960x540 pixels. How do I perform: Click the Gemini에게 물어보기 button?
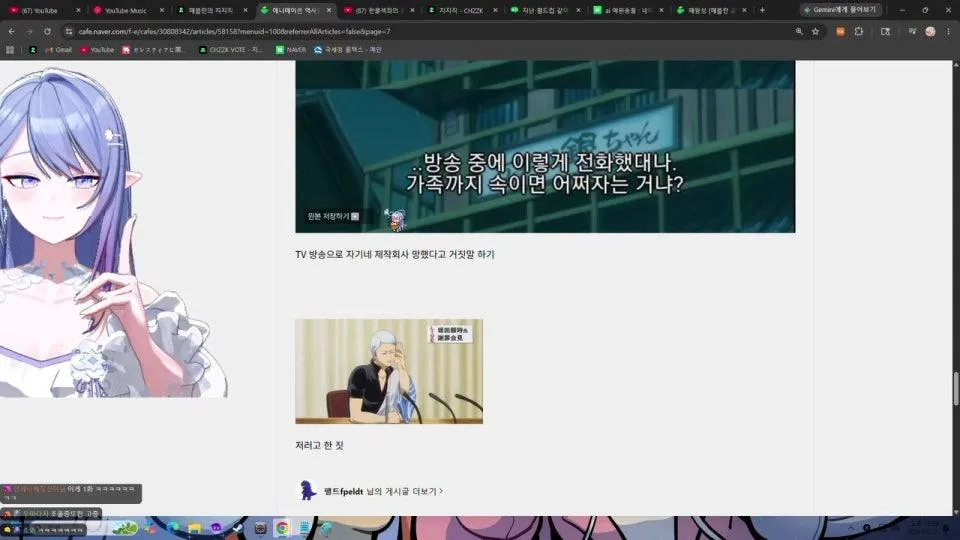[x=840, y=10]
